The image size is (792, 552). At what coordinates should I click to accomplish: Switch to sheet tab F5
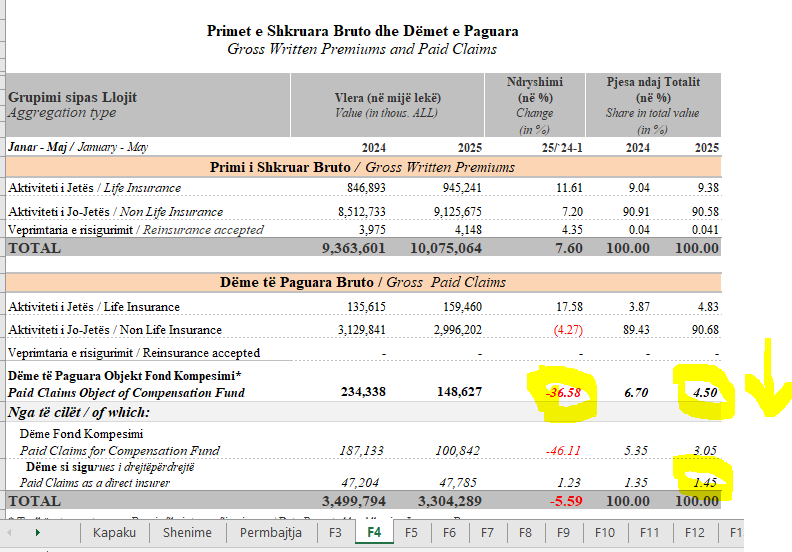point(411,533)
